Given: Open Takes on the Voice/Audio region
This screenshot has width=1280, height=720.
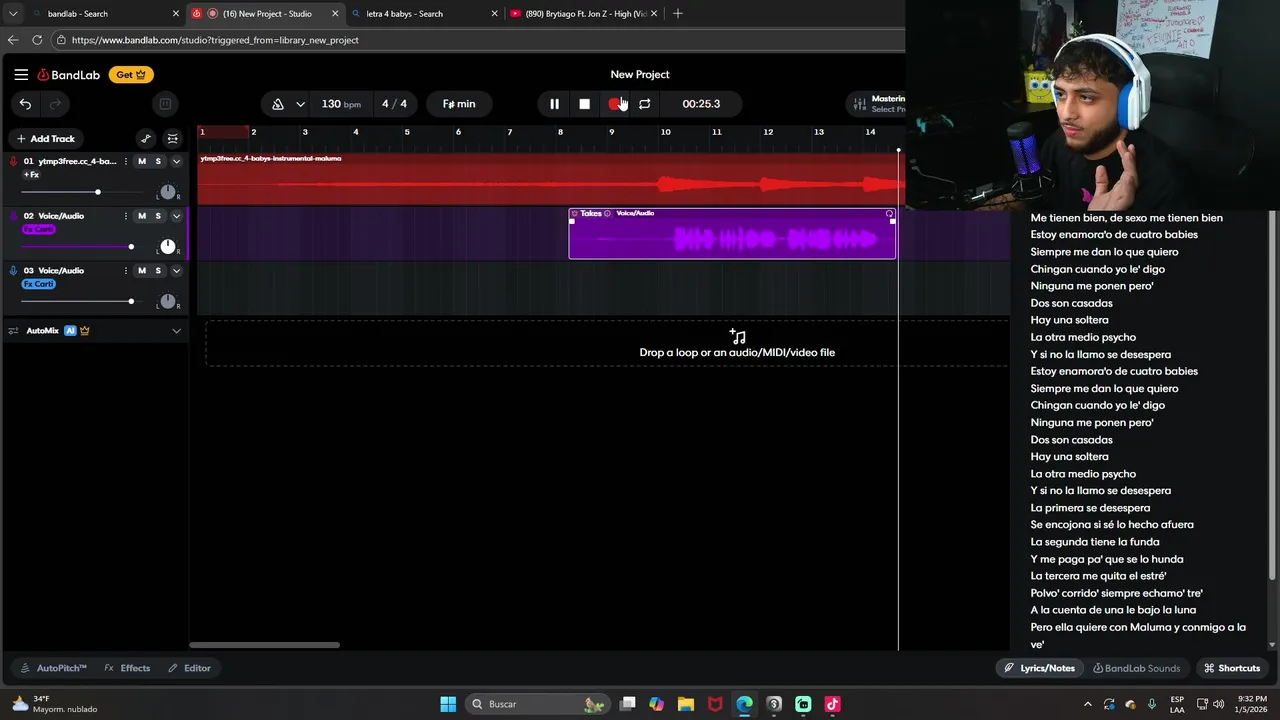Looking at the screenshot, I should click(x=590, y=213).
